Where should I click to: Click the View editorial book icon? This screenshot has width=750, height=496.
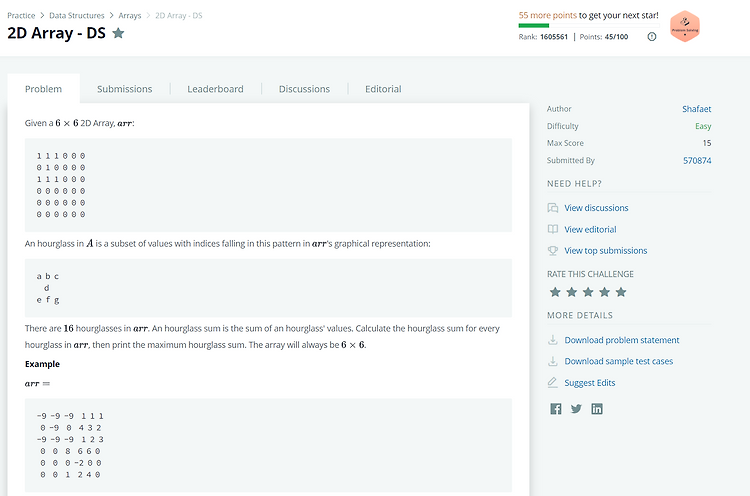point(552,230)
